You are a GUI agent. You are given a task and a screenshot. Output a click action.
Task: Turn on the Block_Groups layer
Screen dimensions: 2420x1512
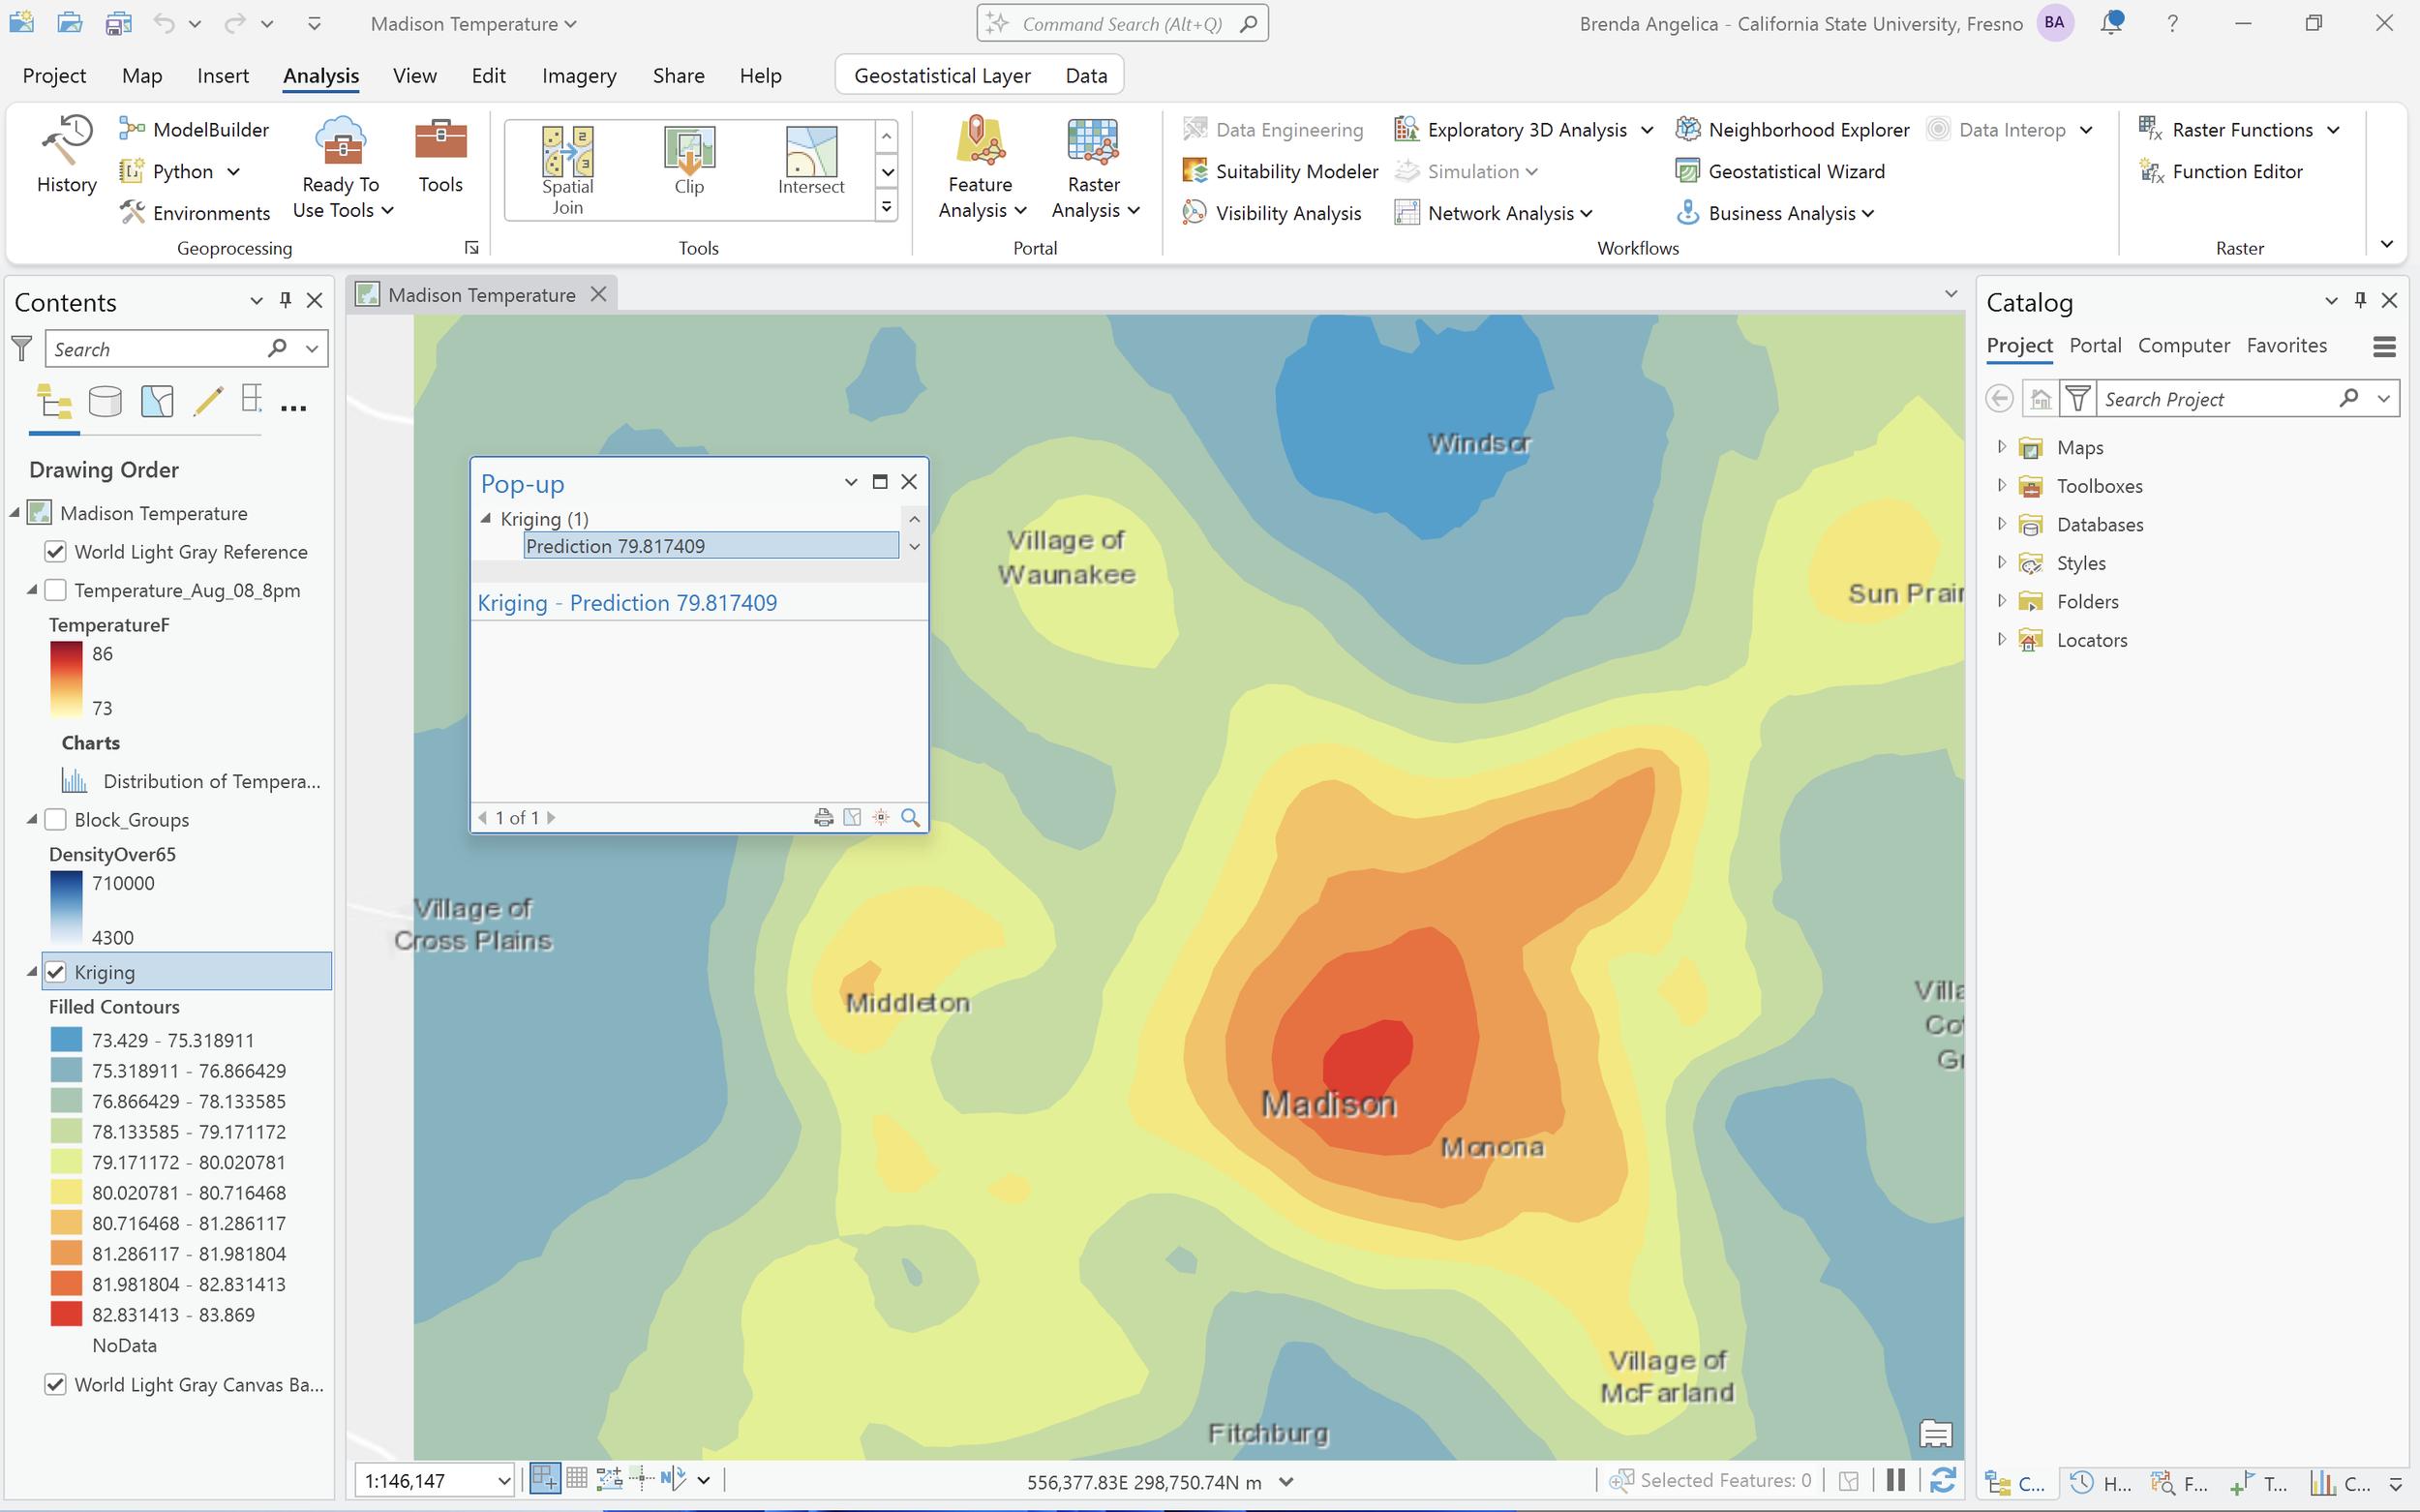coord(56,819)
